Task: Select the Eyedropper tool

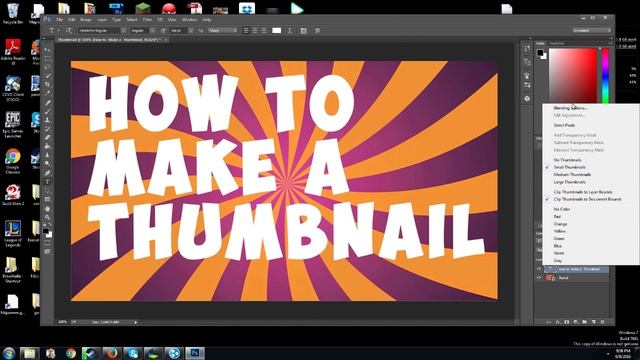Action: [x=47, y=93]
